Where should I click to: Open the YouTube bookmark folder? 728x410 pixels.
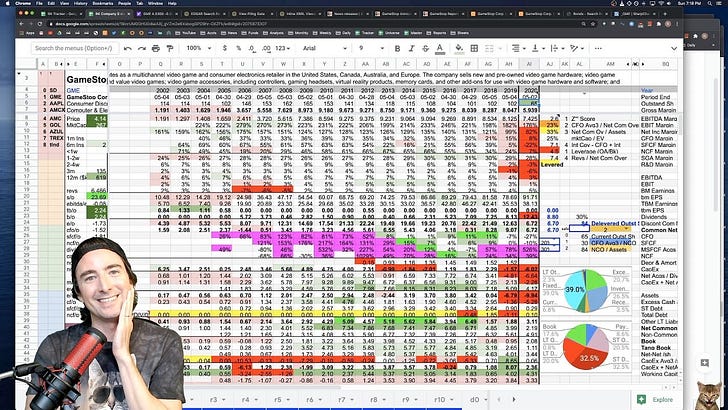pyautogui.click(x=185, y=33)
